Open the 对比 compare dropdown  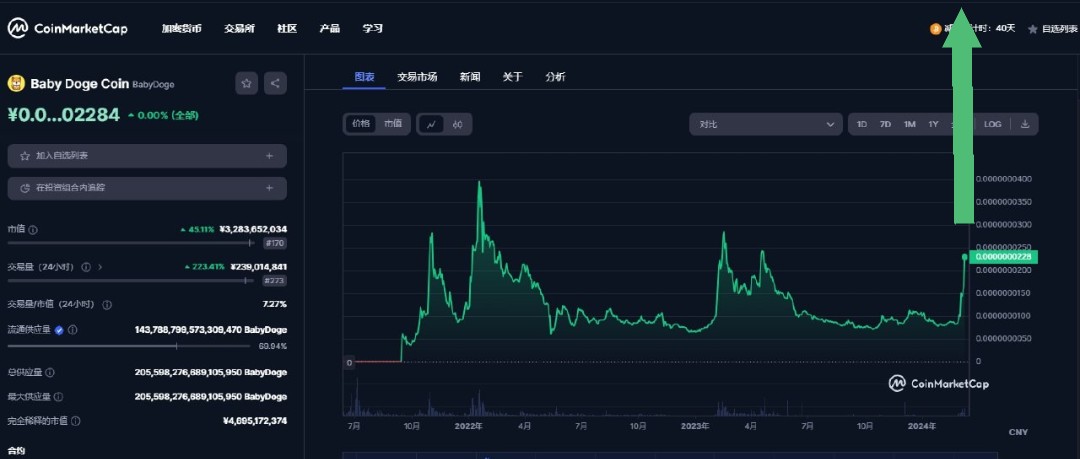[x=766, y=124]
